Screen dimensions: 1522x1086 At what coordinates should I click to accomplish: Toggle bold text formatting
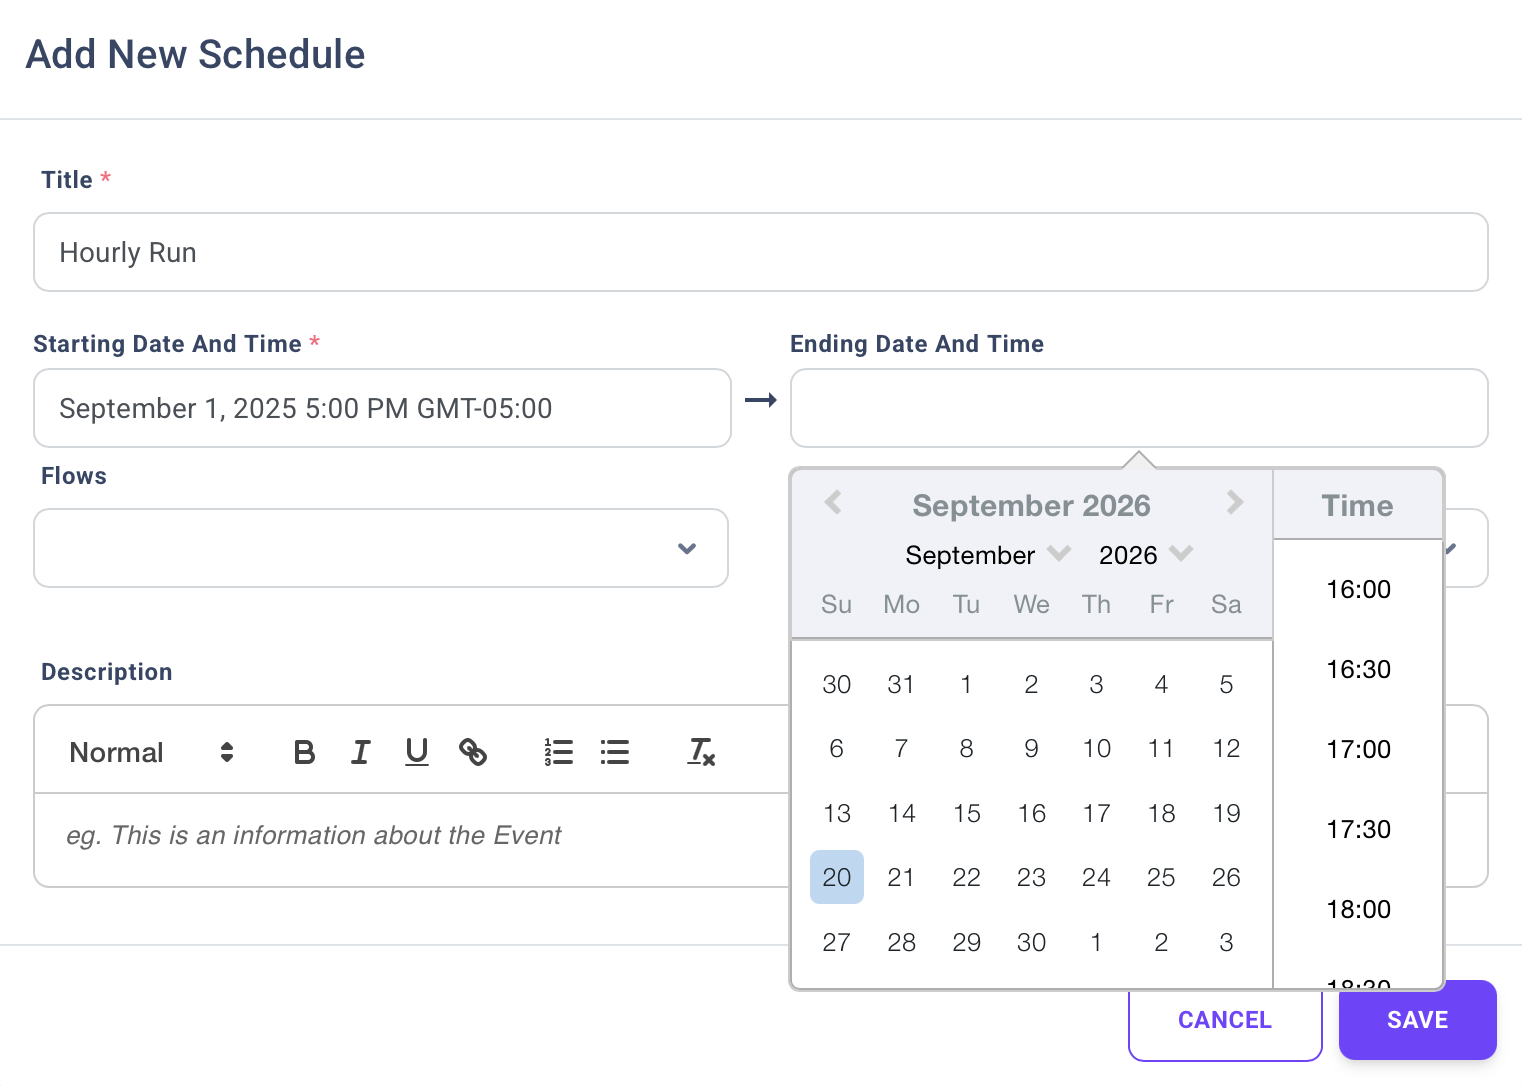(x=305, y=752)
